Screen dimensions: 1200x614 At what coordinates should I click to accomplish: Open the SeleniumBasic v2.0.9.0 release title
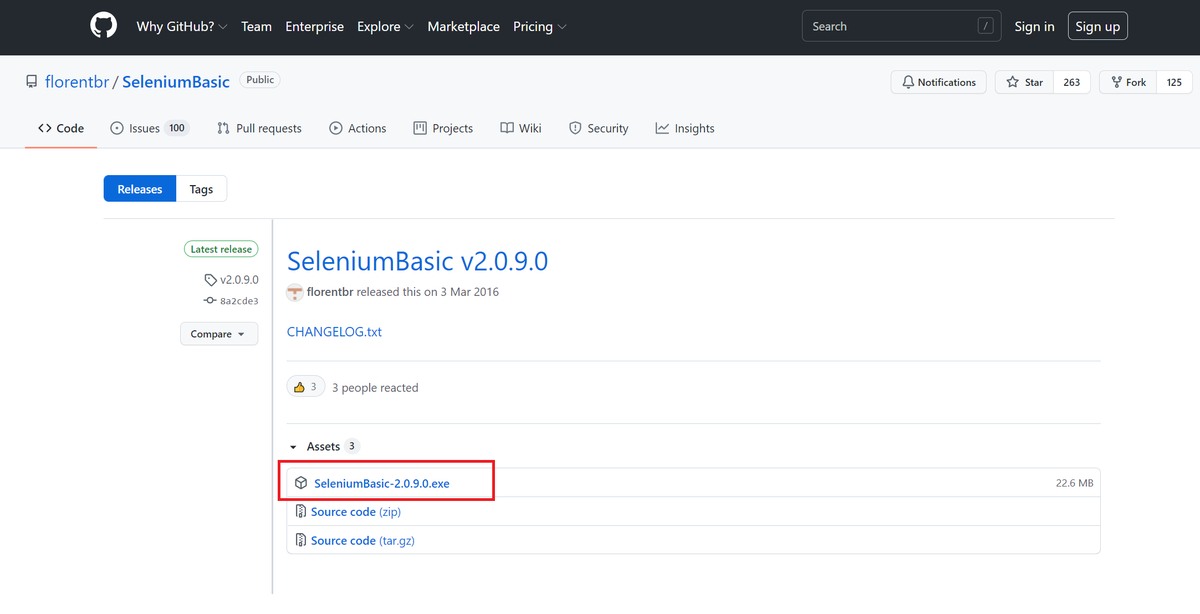pyautogui.click(x=417, y=261)
